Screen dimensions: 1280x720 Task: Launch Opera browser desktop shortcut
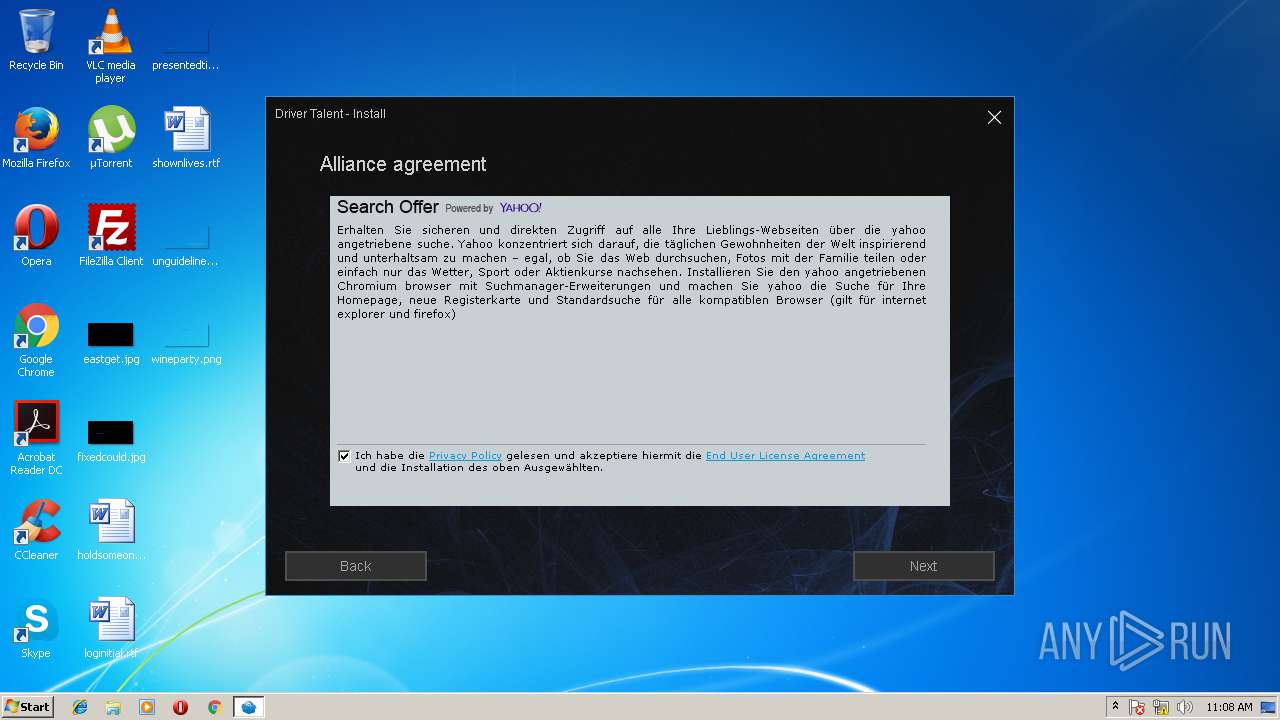(36, 236)
